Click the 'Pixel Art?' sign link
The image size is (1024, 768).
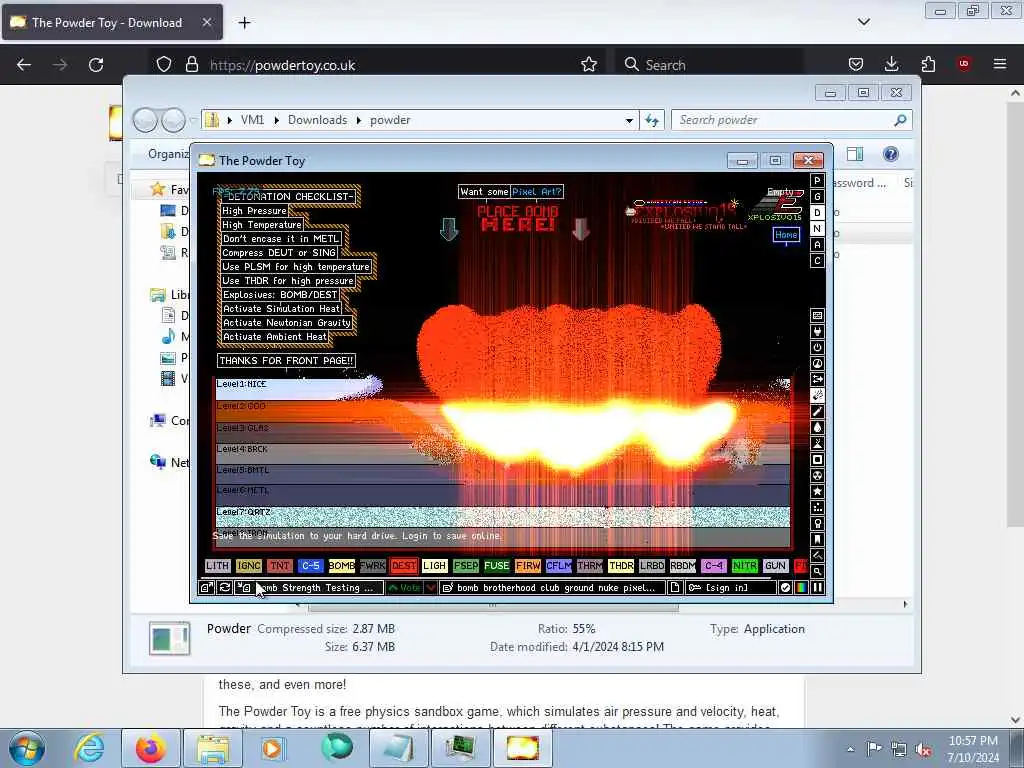point(537,191)
